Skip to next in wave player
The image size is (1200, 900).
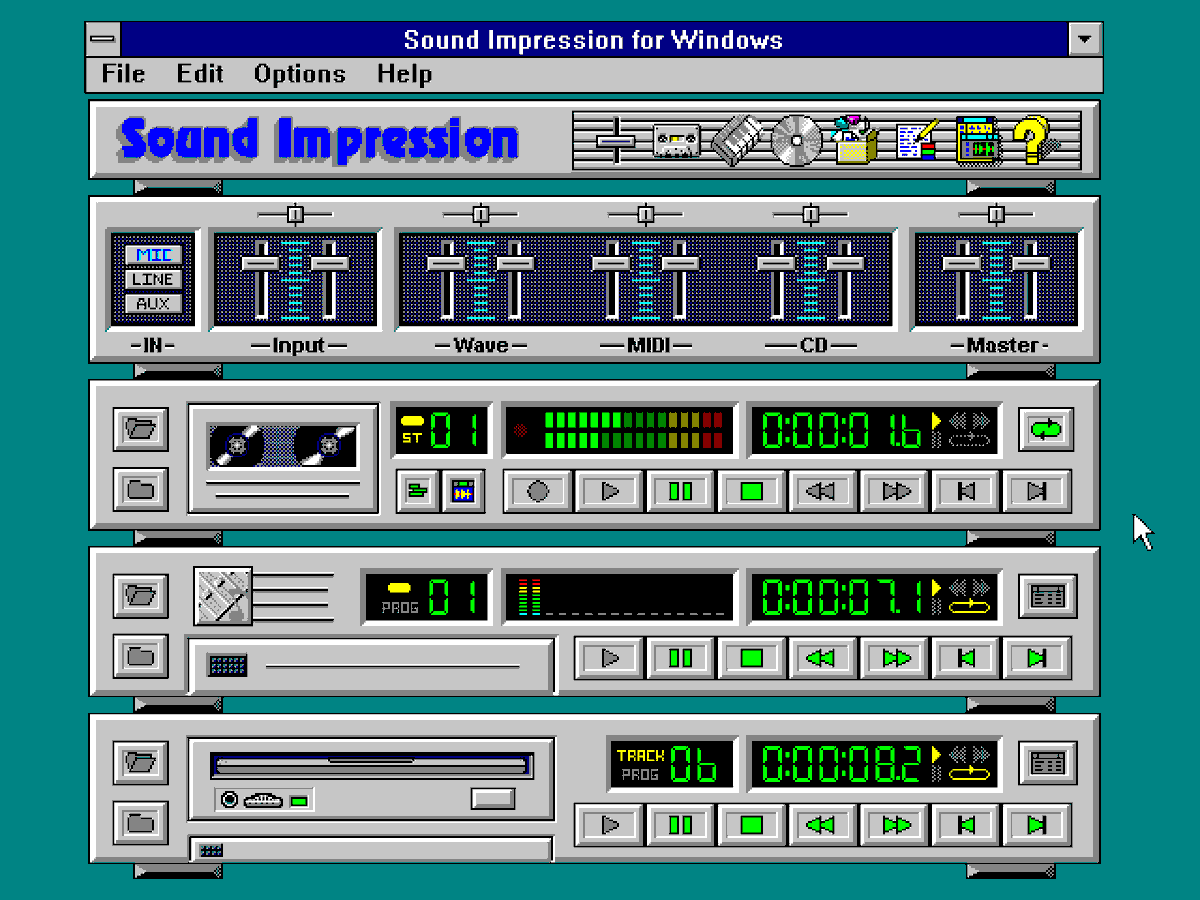1038,491
